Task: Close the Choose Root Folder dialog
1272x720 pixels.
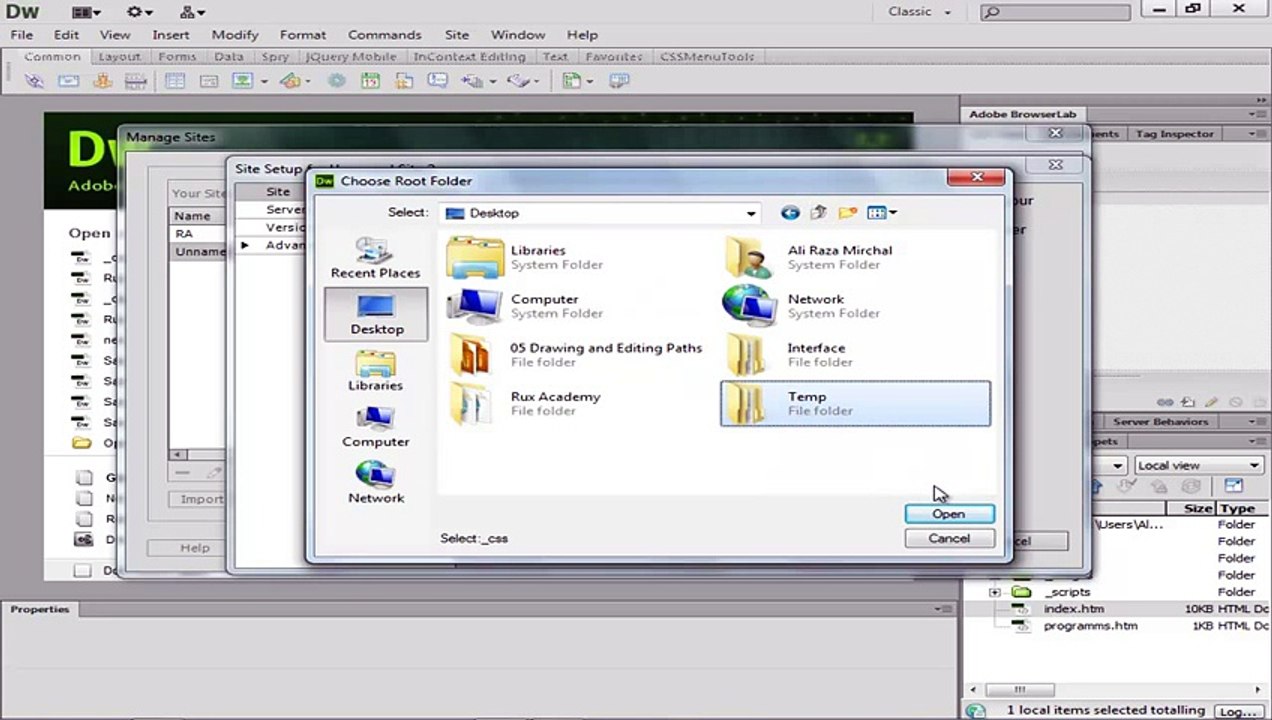Action: tap(976, 178)
